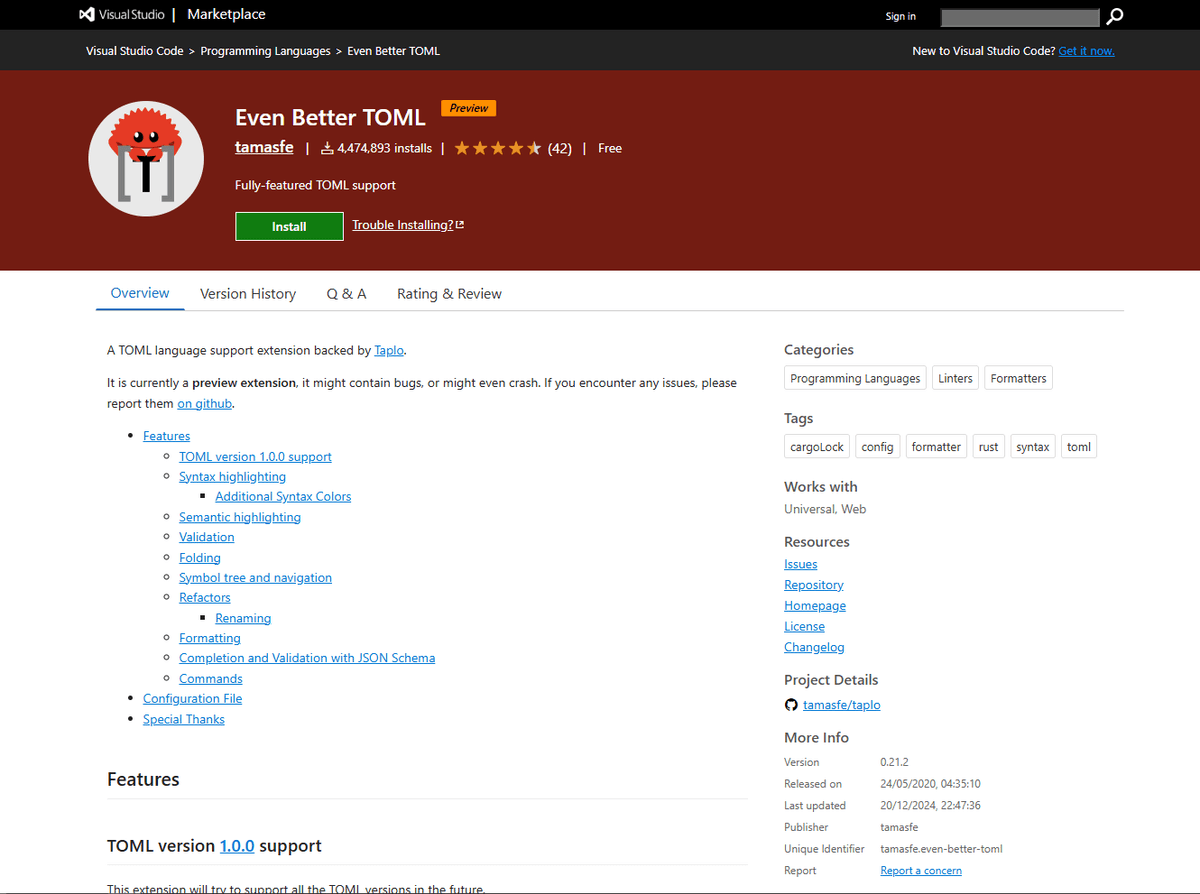
Task: Click the cargoLock tag
Action: 817,447
